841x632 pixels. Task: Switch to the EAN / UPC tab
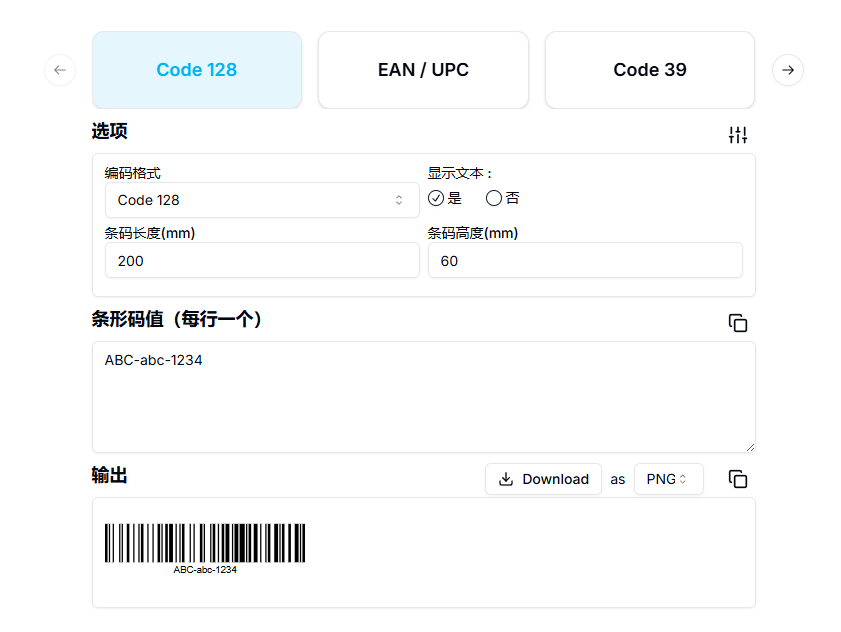point(423,70)
